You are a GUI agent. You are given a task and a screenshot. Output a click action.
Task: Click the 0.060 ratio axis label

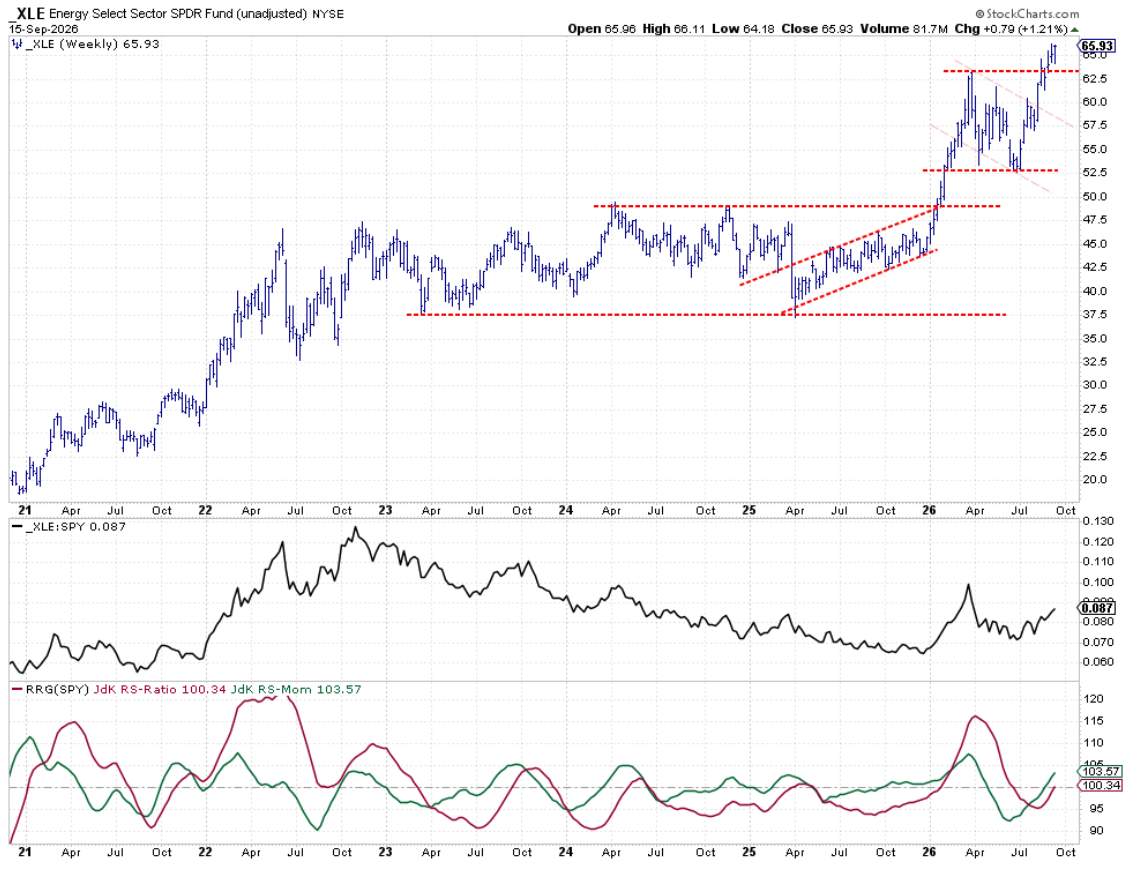pyautogui.click(x=1097, y=663)
